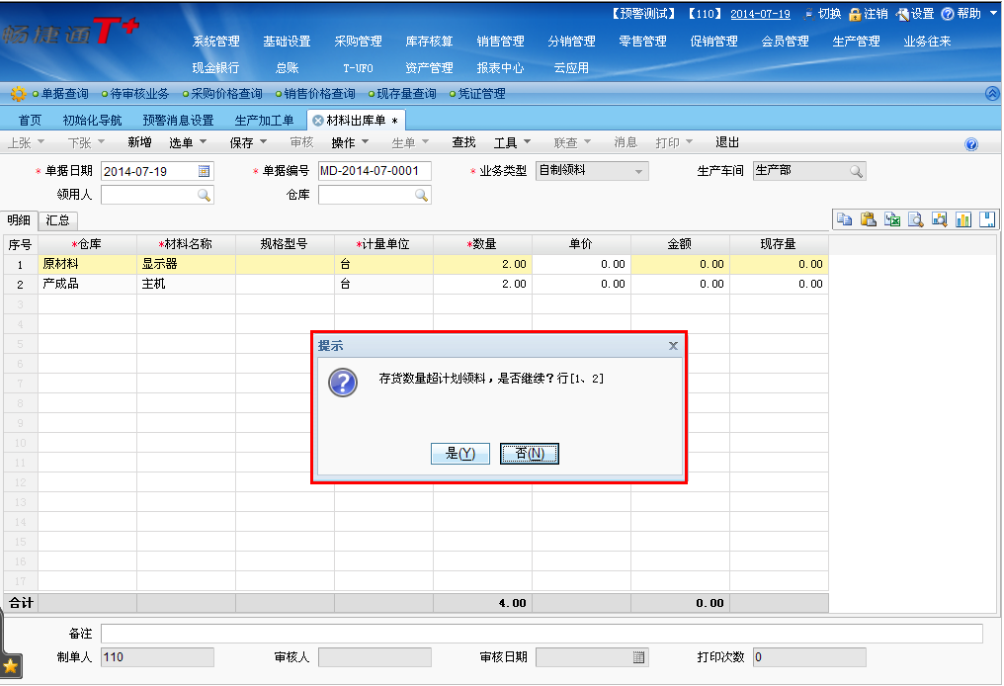Click the 现存量 column header
The image size is (1004, 686).
point(779,245)
